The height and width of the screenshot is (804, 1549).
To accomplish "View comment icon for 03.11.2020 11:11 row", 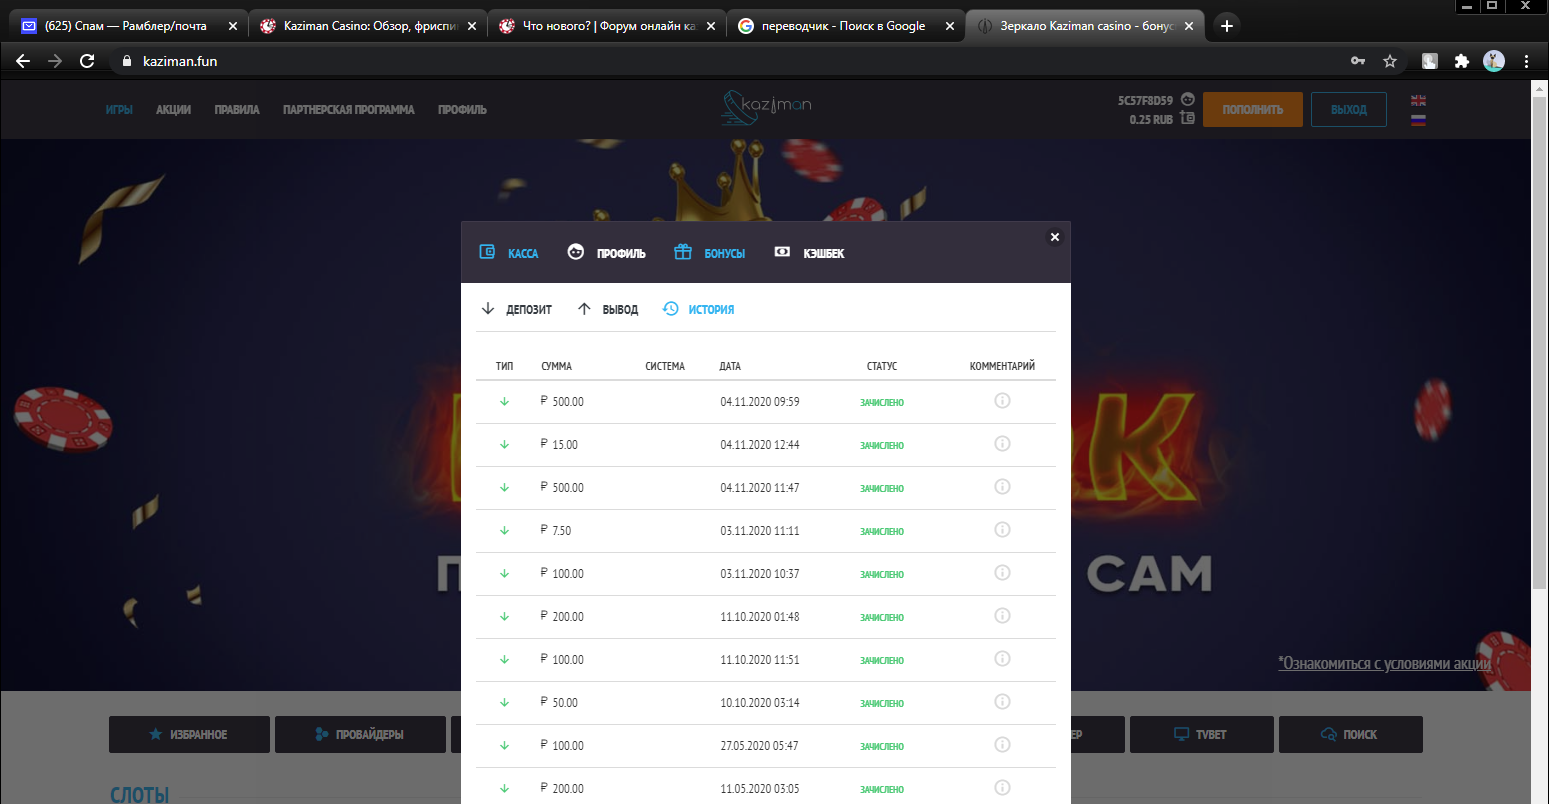I will tap(1002, 530).
